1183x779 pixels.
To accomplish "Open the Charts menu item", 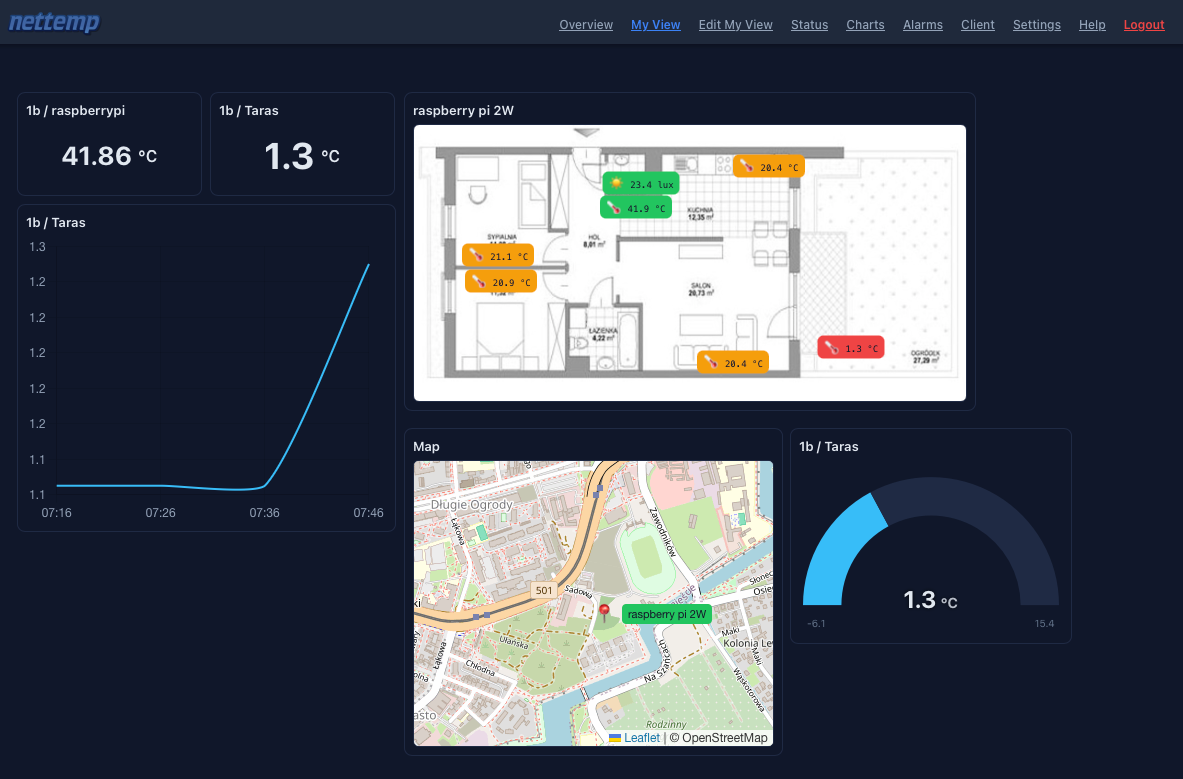I will [x=865, y=25].
